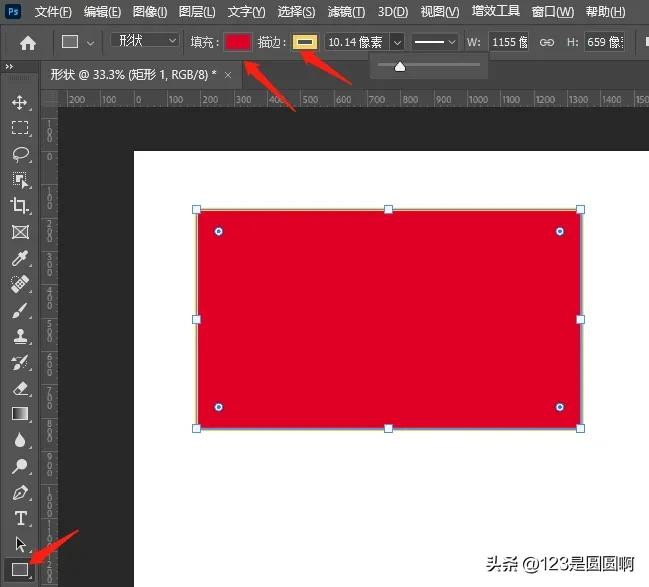
Task: Open the 增效工具 menu
Action: pyautogui.click(x=495, y=11)
